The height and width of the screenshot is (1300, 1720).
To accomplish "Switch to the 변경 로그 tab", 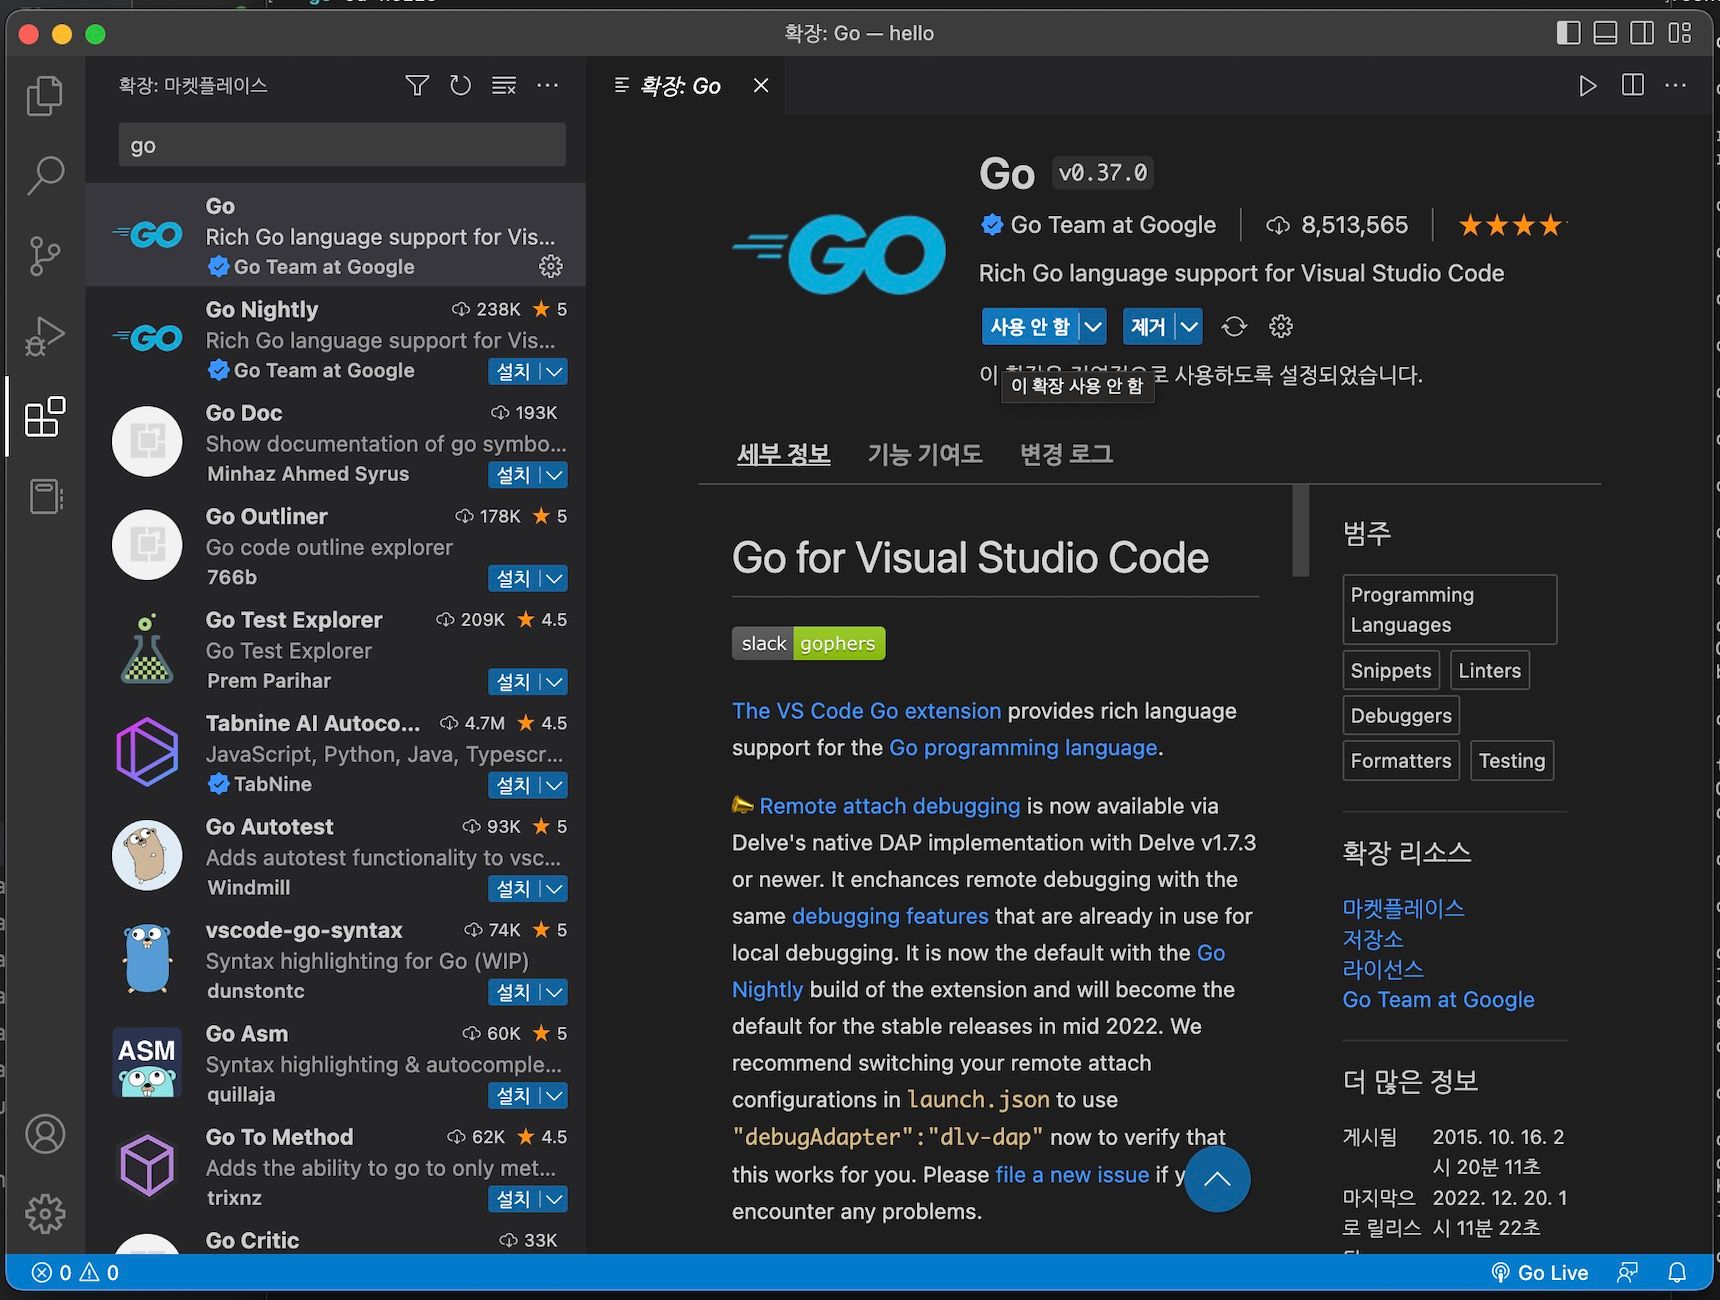I will click(x=1066, y=454).
